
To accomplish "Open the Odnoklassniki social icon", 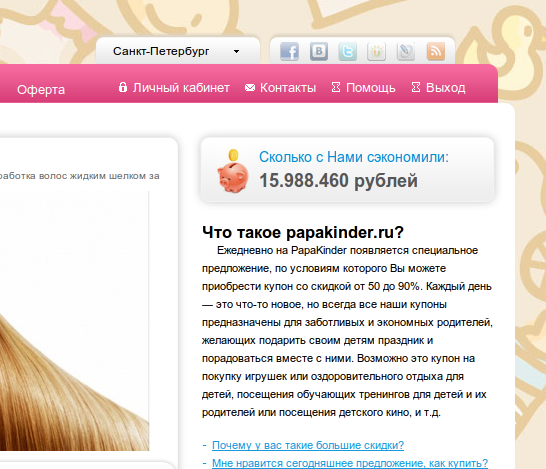I will (x=376, y=52).
